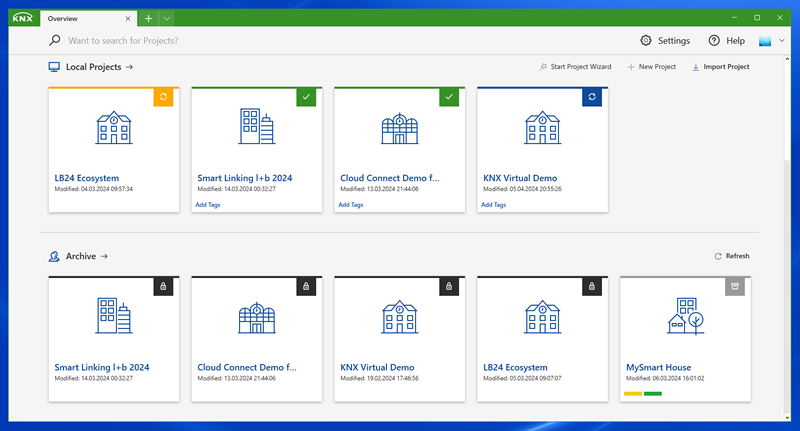800x431 pixels.
Task: Click the KNX logo in title bar
Action: (x=21, y=18)
